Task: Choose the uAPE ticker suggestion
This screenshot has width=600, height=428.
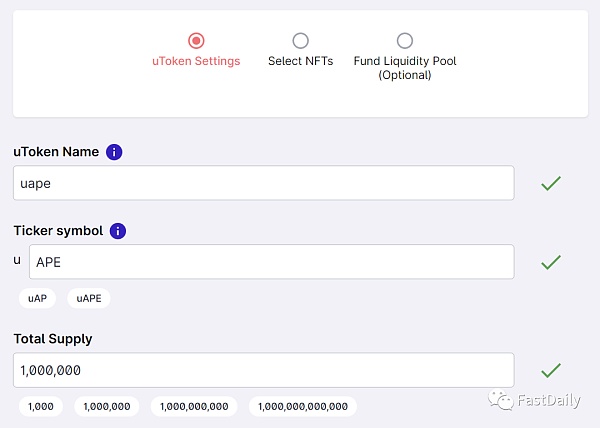Action: tap(89, 298)
